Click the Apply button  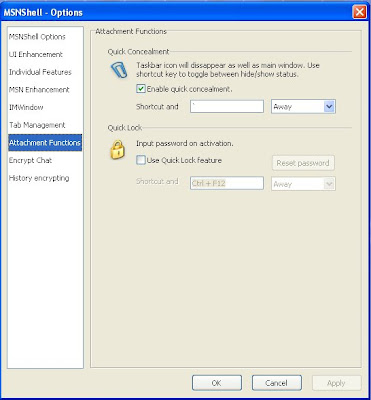click(x=336, y=383)
